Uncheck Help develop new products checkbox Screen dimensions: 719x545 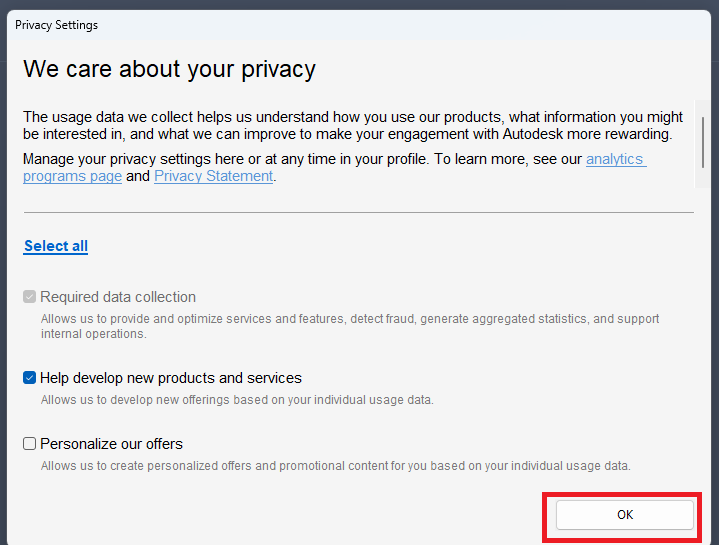click(30, 378)
